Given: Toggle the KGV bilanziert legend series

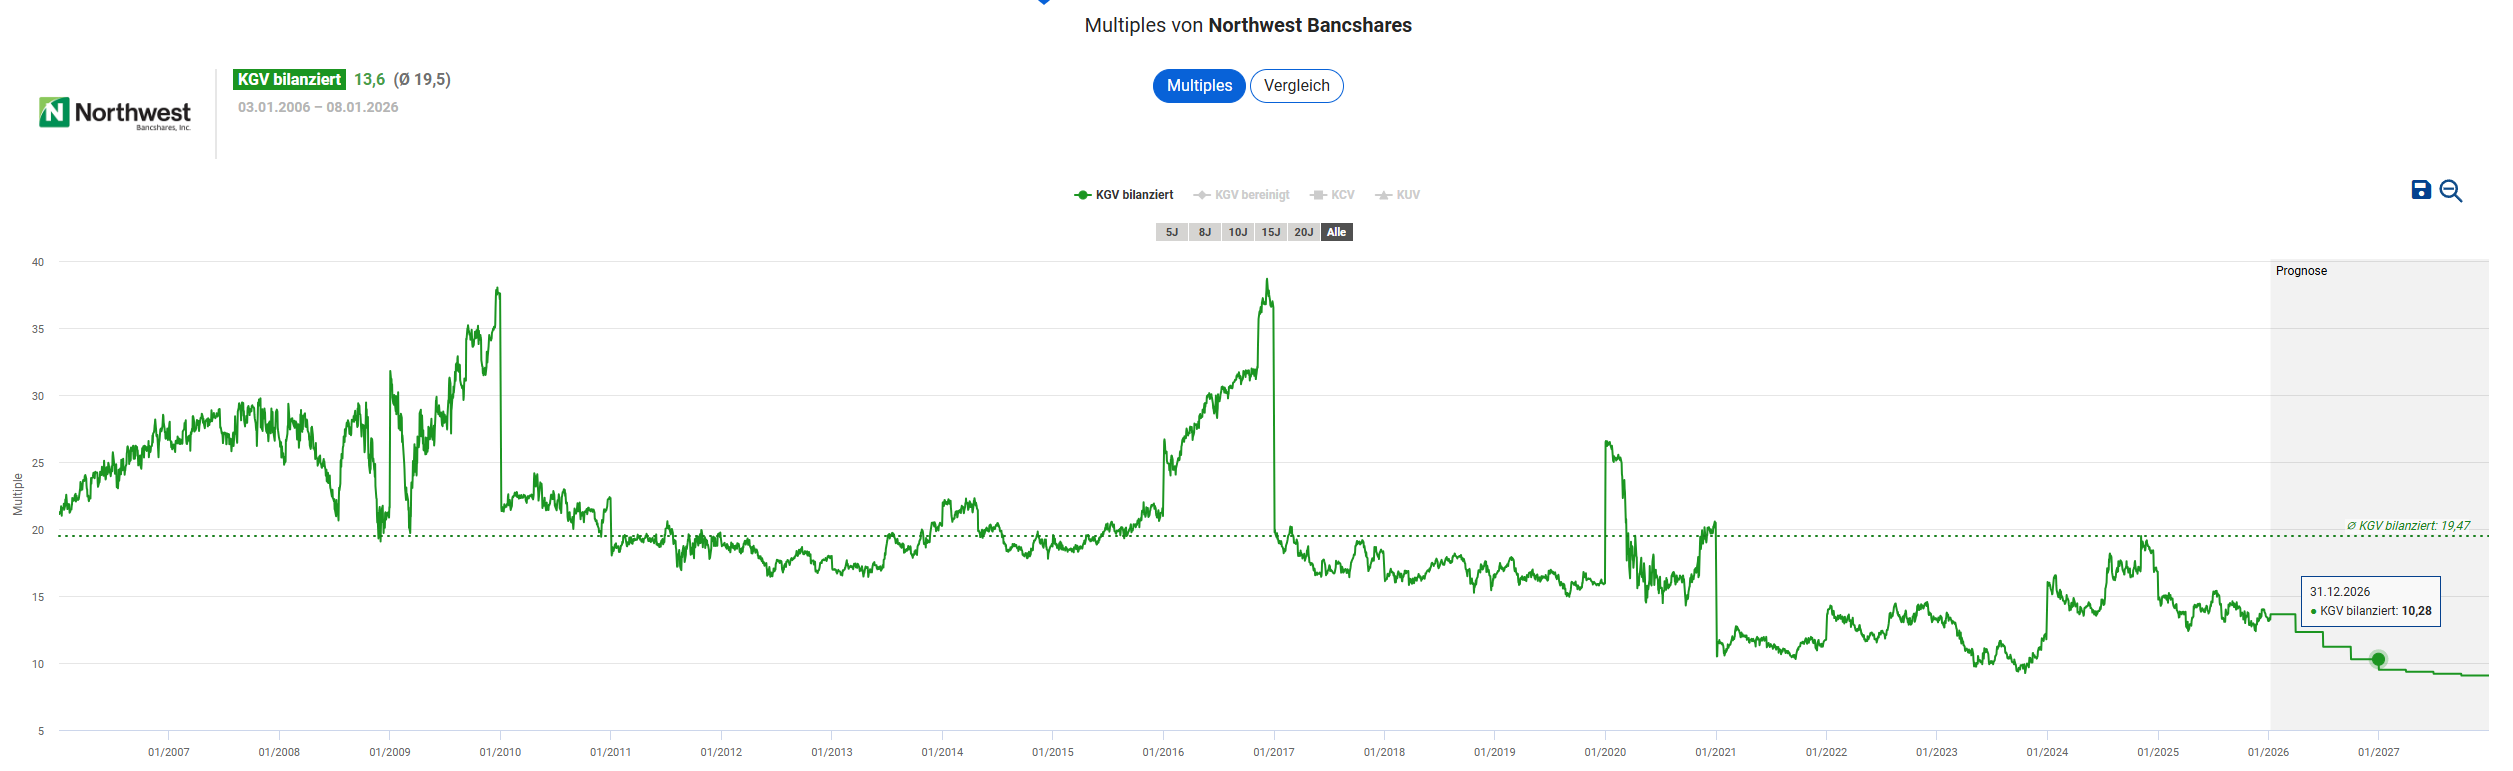Looking at the screenshot, I should point(1124,195).
